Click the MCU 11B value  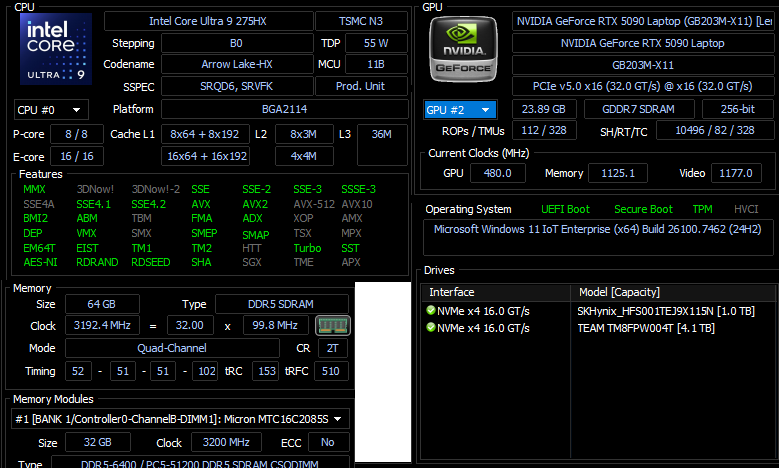376,65
